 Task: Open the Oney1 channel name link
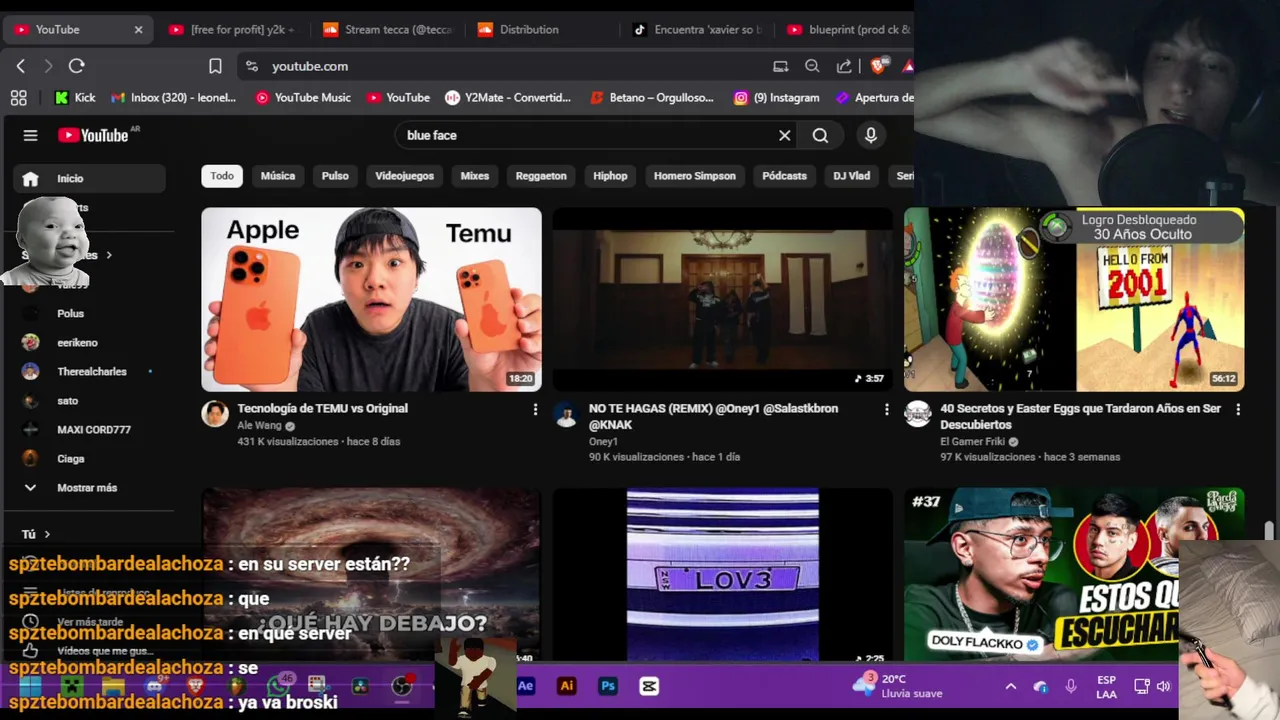603,441
